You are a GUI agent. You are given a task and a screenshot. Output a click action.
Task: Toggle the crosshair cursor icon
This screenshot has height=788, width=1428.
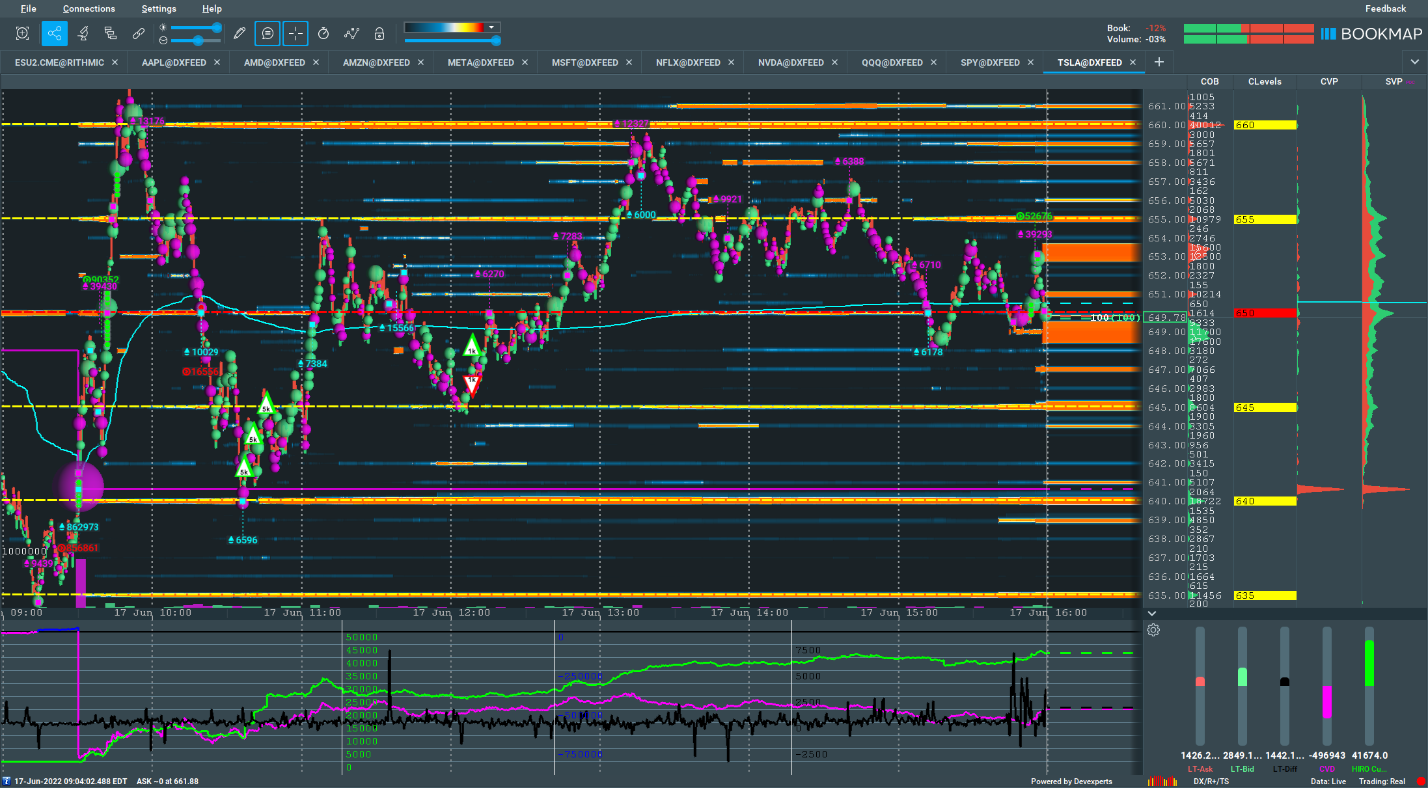(x=296, y=33)
